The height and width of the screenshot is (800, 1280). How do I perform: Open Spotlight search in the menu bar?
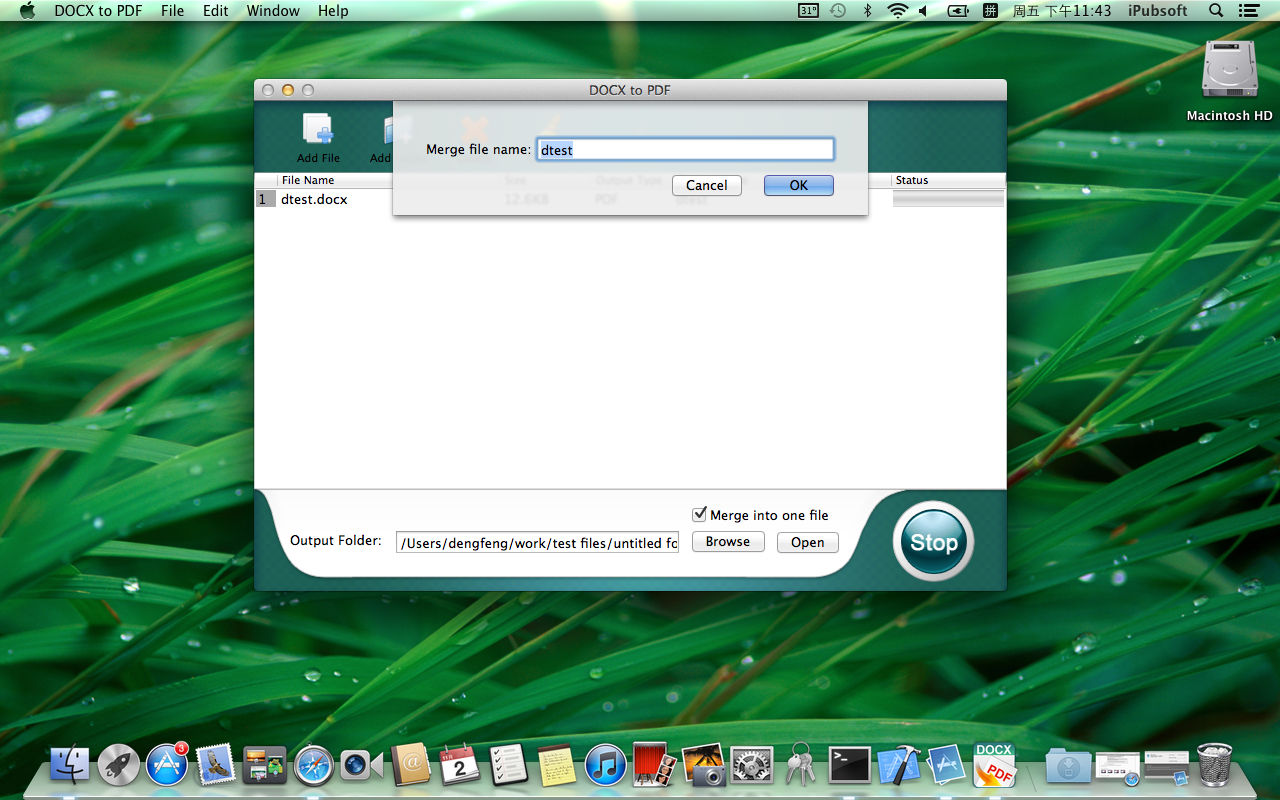(x=1216, y=11)
